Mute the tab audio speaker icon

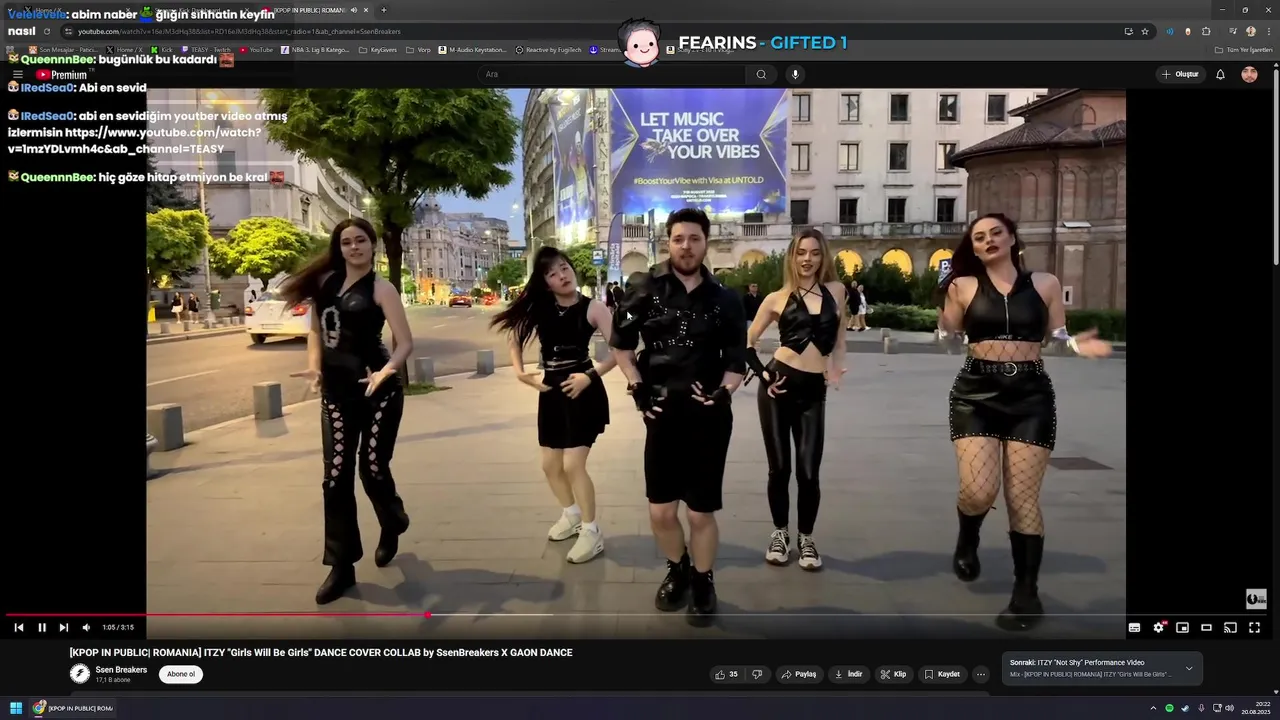(x=353, y=10)
